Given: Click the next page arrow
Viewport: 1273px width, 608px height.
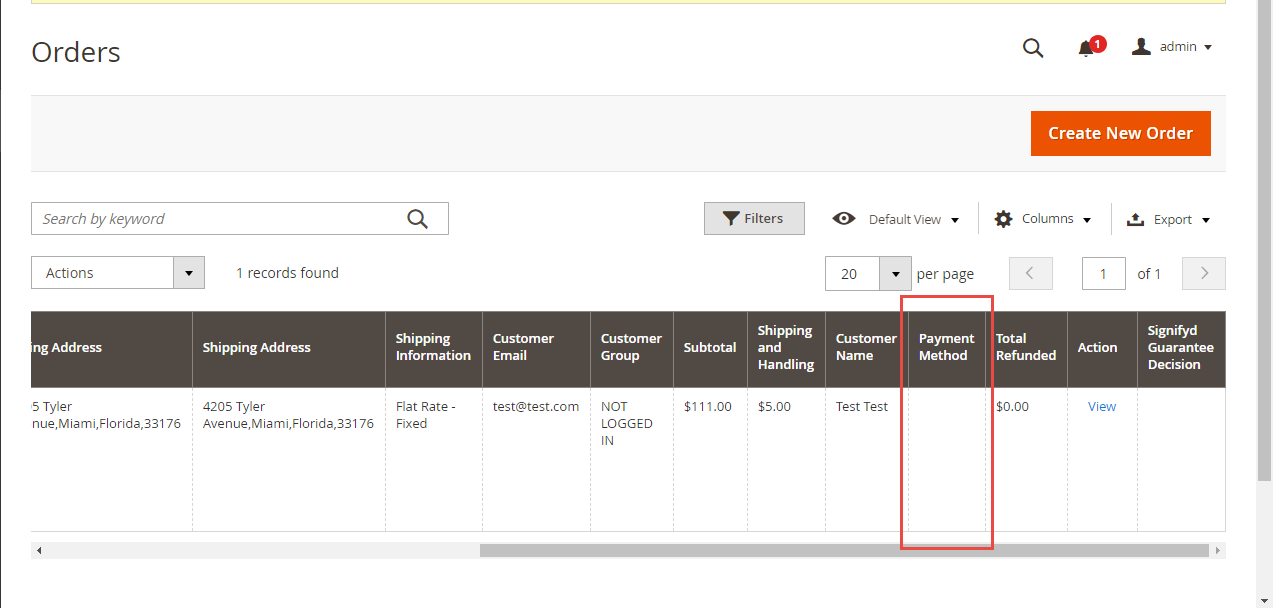Looking at the screenshot, I should [x=1203, y=273].
